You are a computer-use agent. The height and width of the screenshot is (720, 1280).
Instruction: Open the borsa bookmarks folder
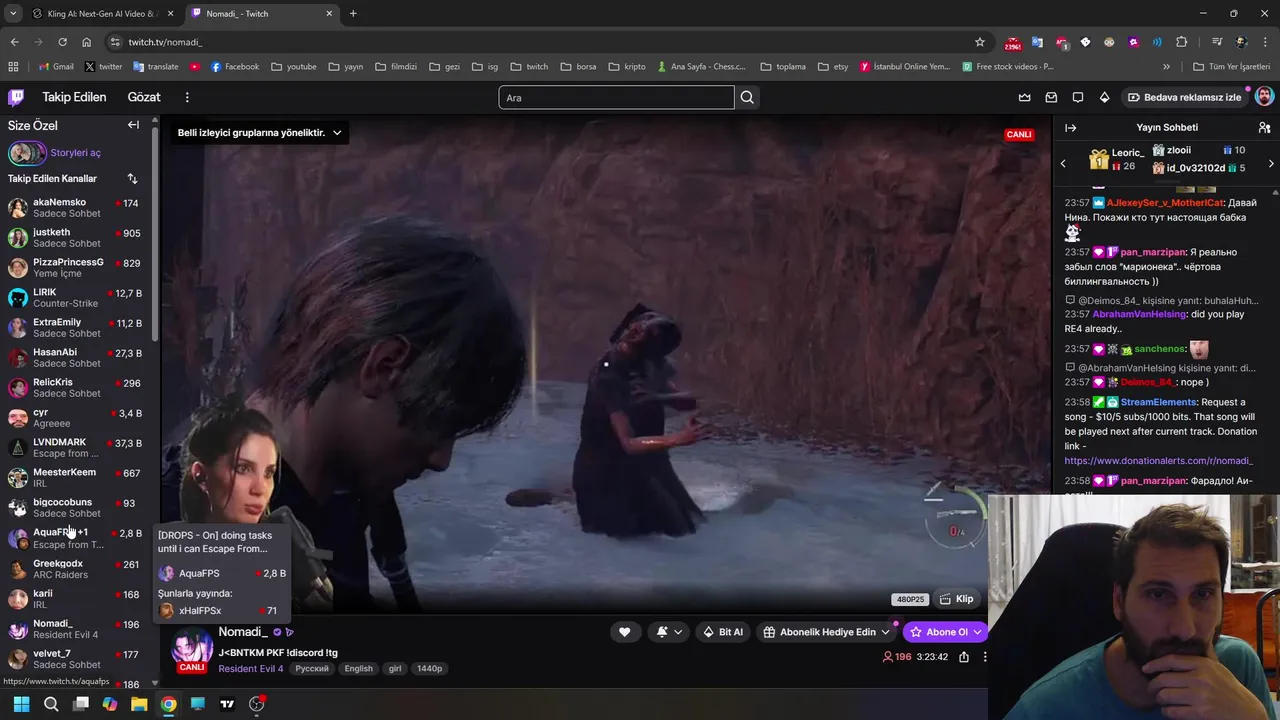tap(578, 67)
